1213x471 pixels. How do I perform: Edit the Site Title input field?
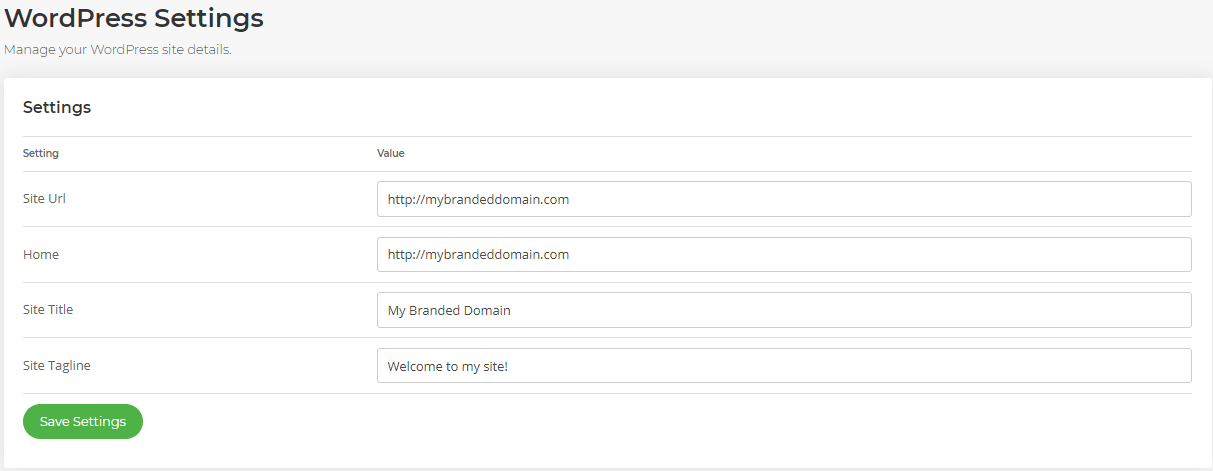[x=784, y=310]
